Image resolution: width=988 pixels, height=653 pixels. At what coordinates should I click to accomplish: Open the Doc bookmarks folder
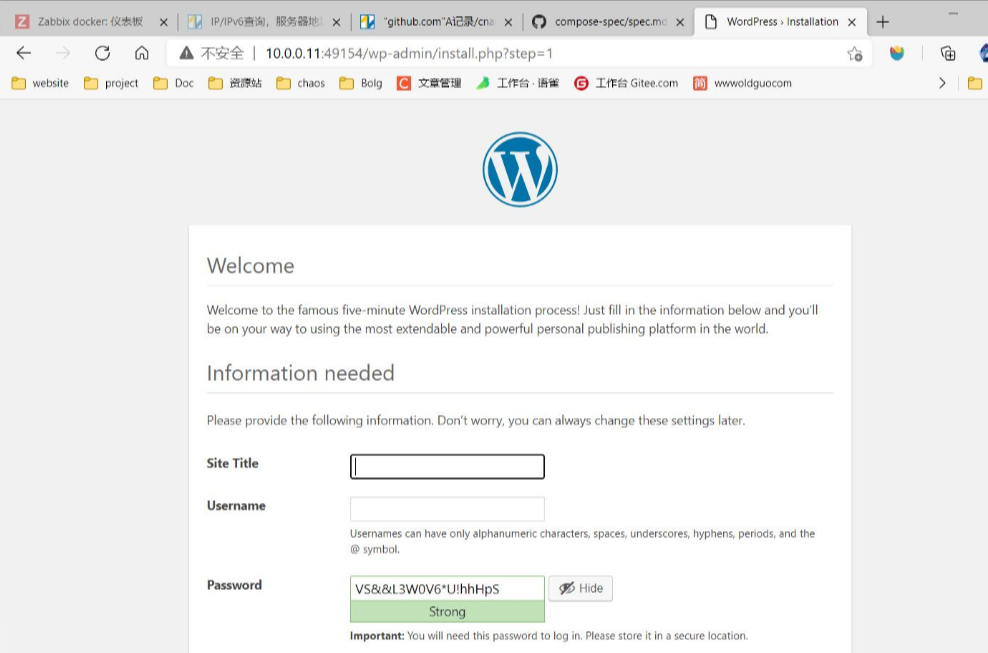click(173, 83)
